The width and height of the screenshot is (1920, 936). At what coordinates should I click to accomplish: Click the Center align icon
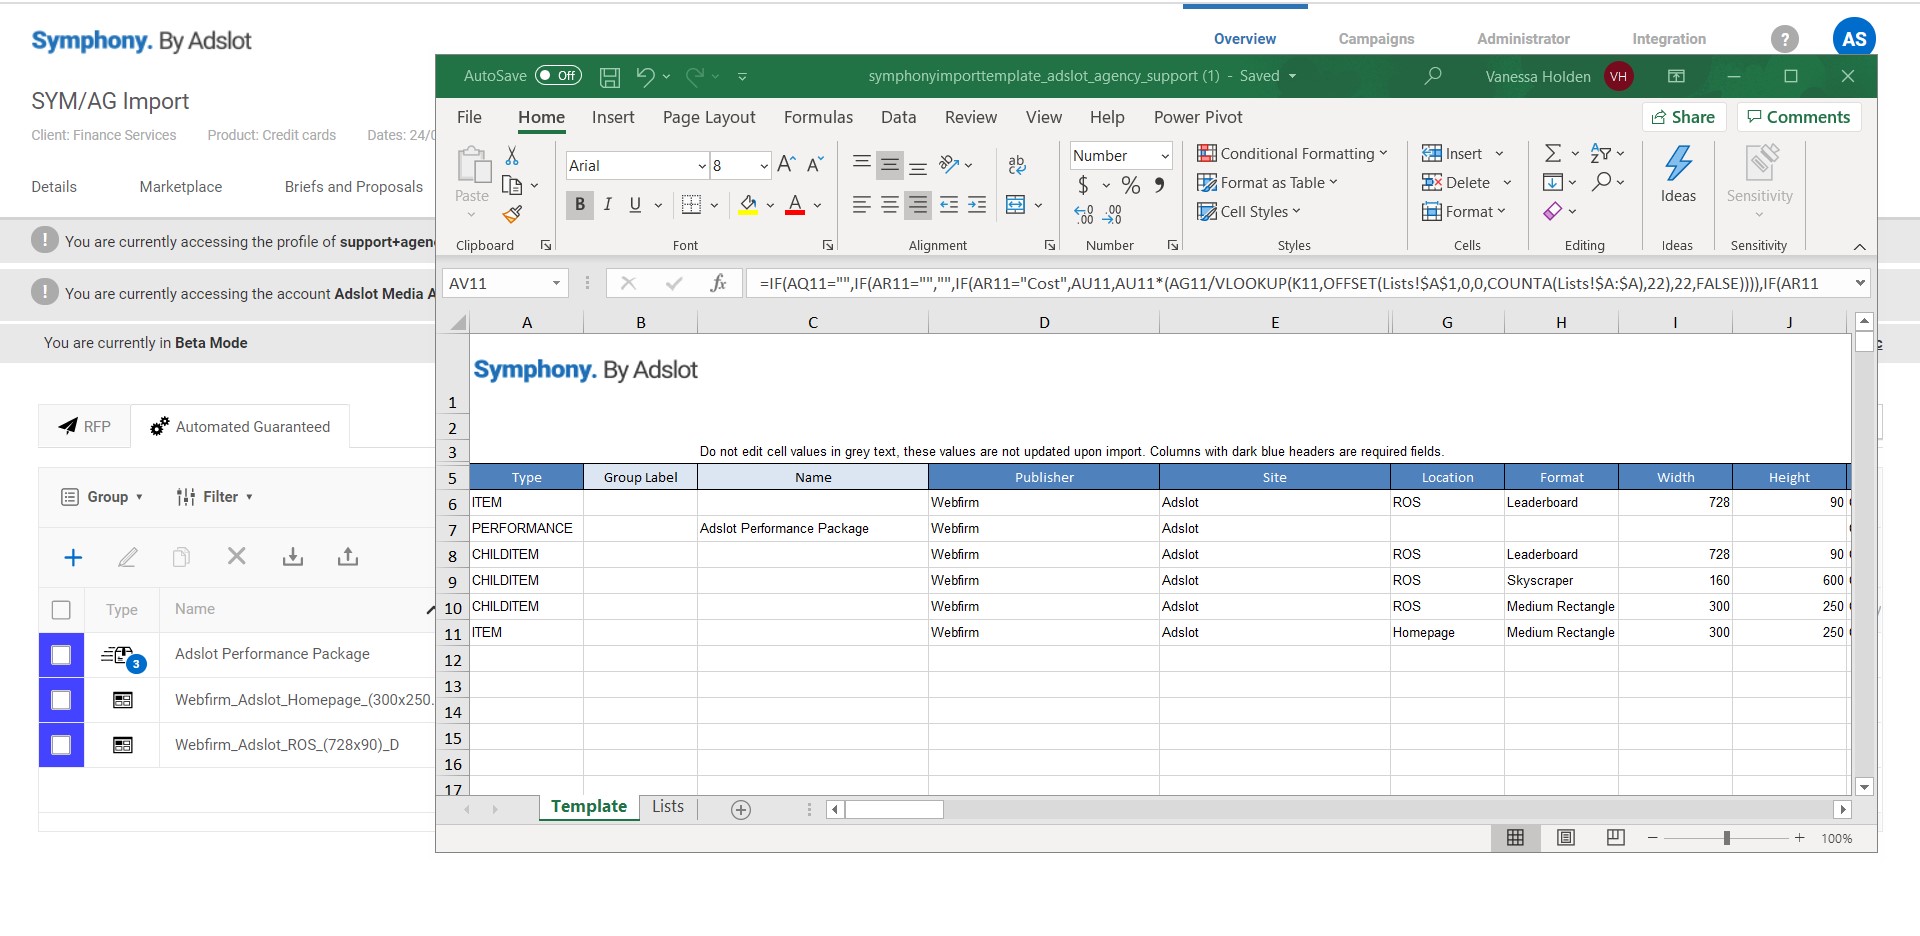889,205
